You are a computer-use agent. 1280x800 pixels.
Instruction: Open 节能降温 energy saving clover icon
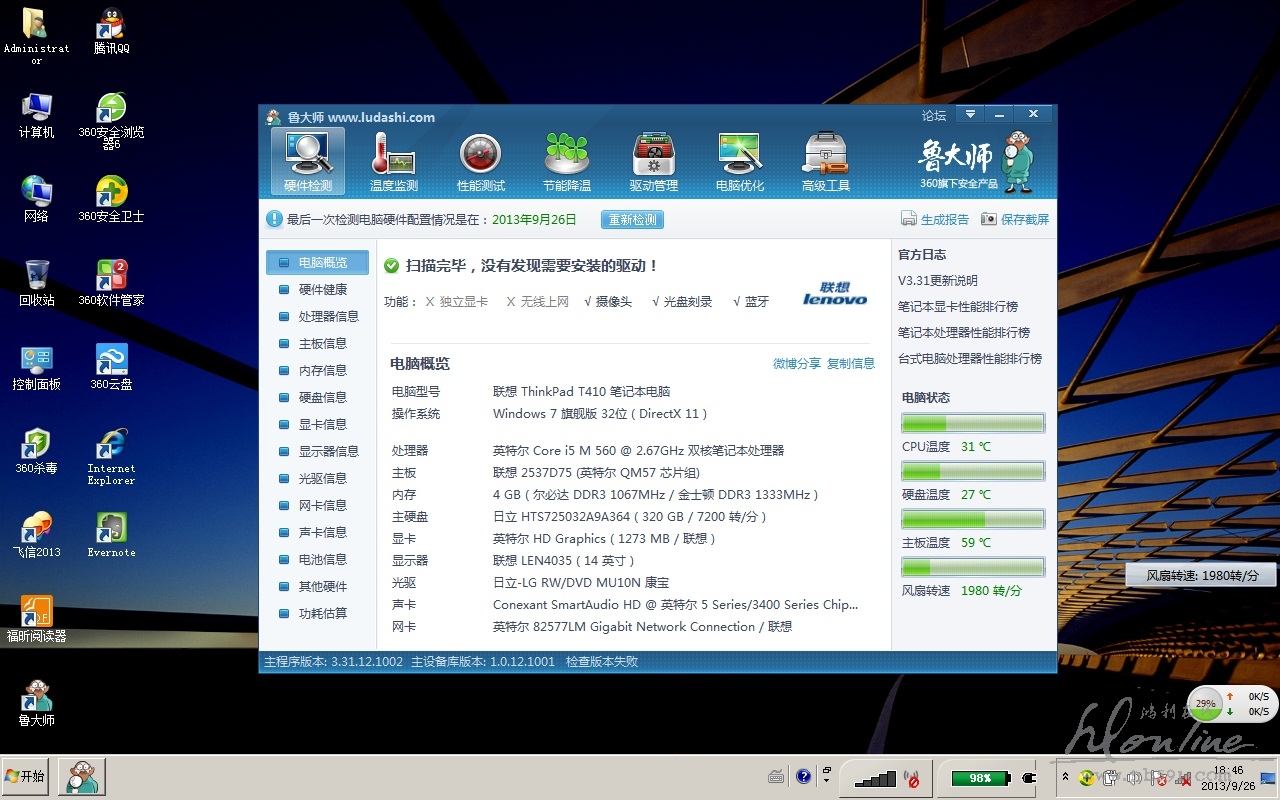click(566, 160)
